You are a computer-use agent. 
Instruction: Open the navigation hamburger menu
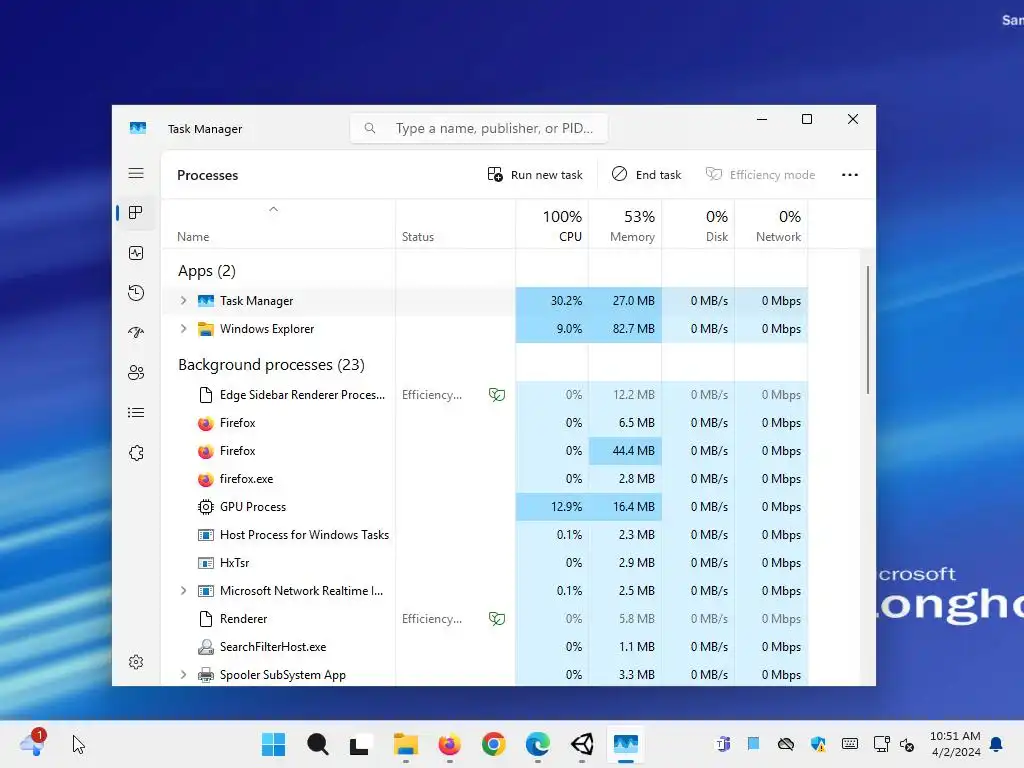coord(136,173)
